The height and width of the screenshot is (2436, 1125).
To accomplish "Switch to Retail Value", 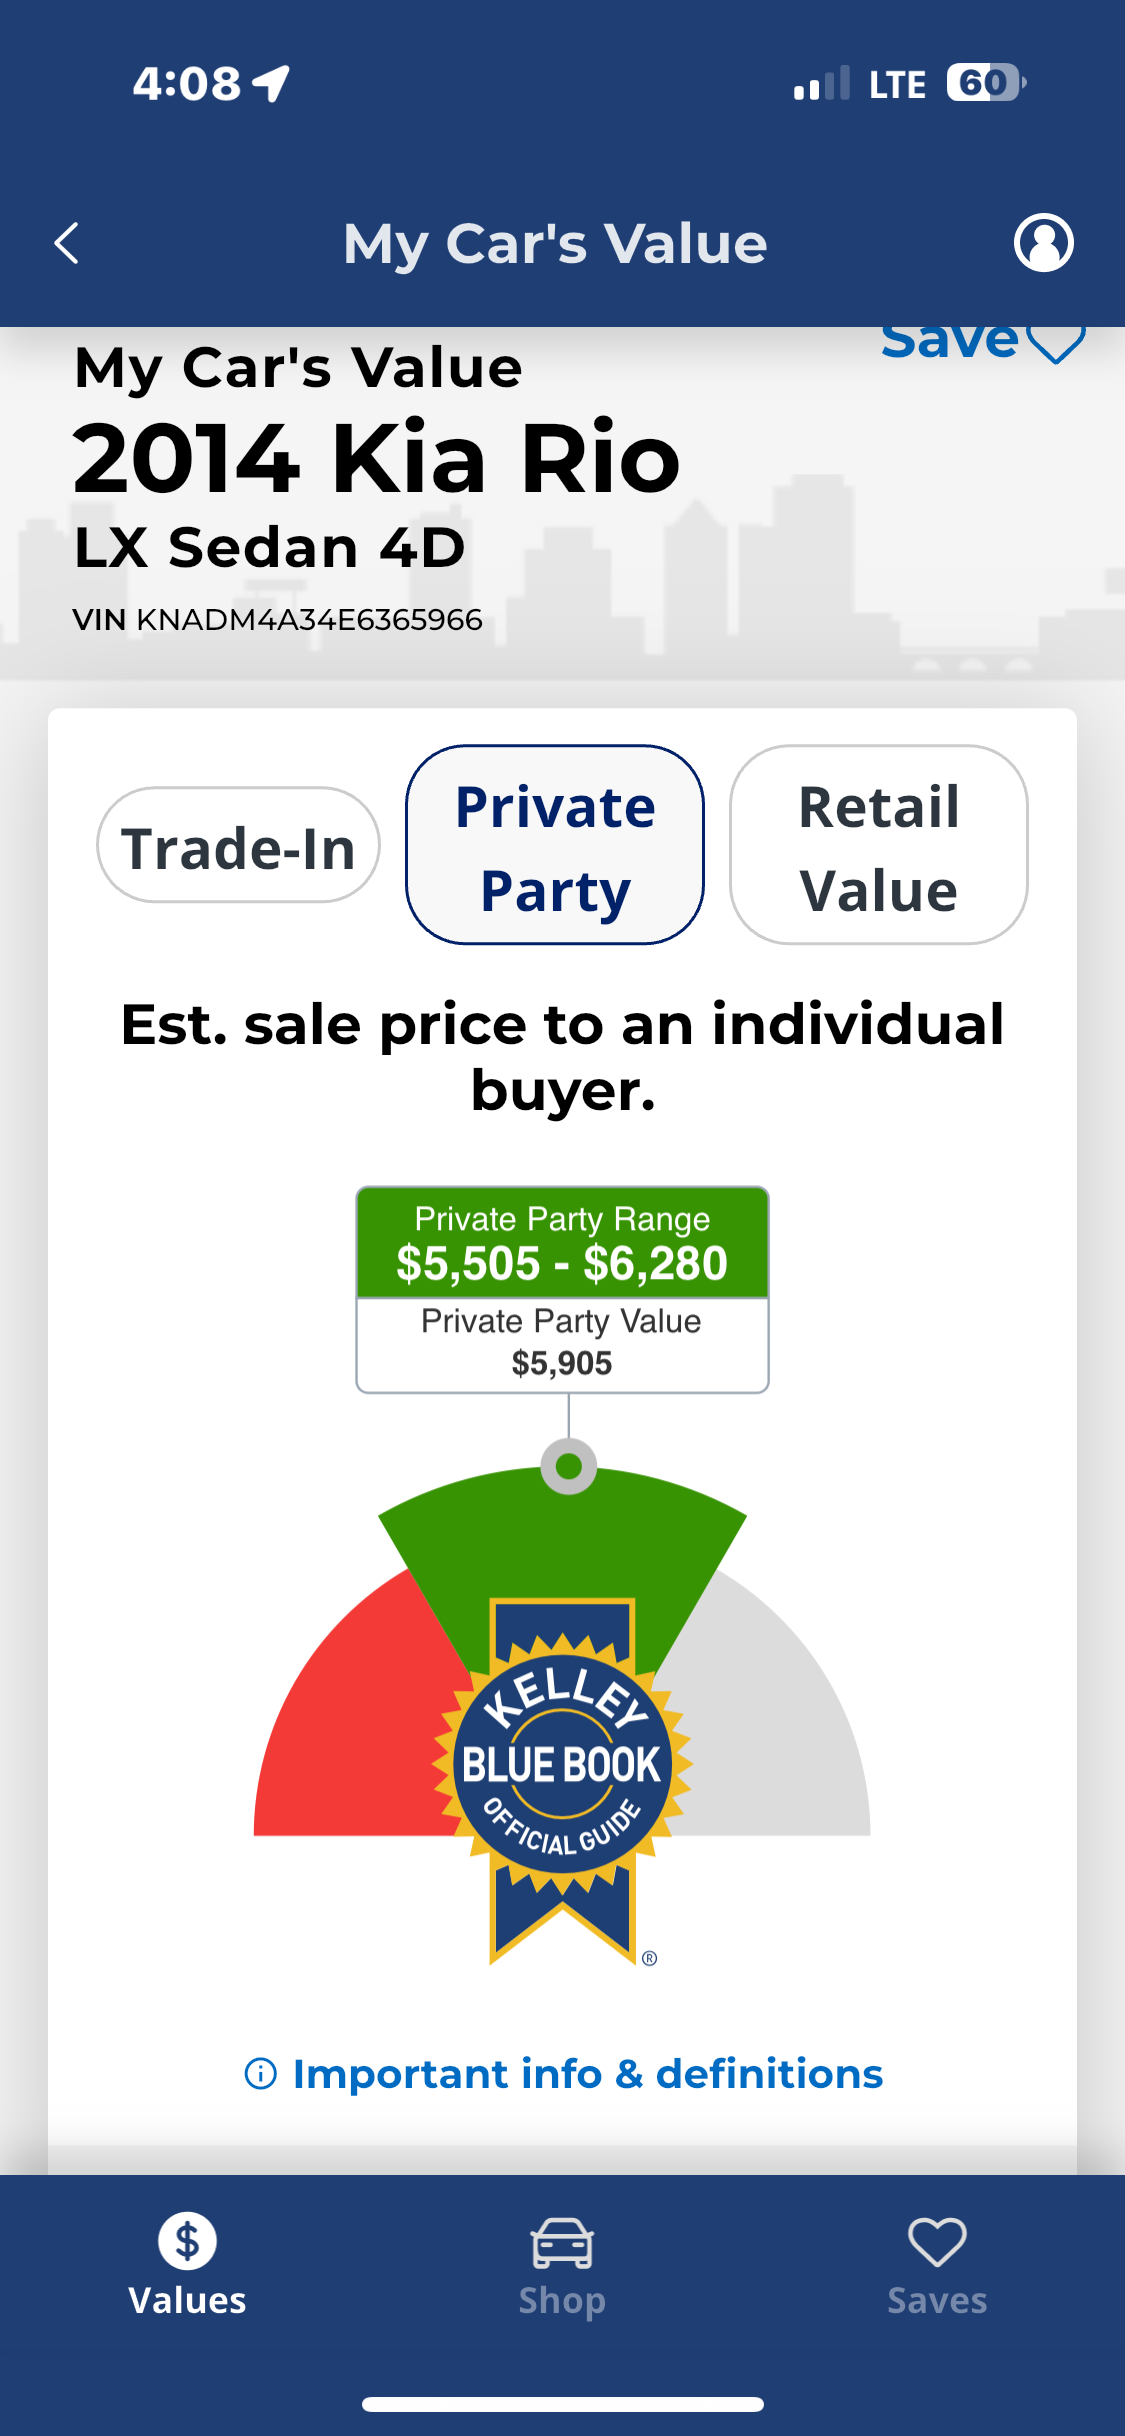I will pos(879,845).
